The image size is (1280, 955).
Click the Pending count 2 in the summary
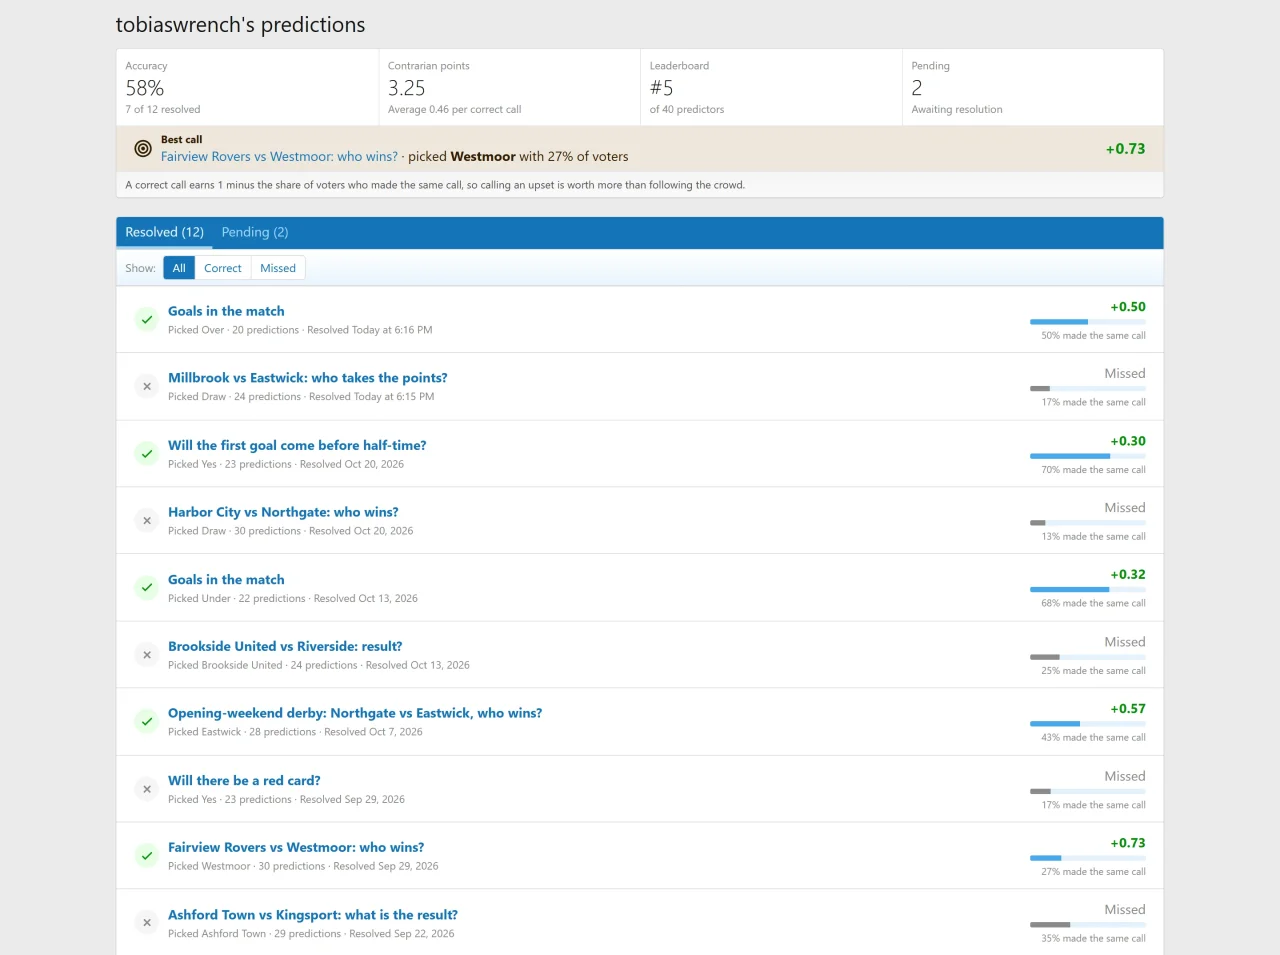[x=917, y=88]
